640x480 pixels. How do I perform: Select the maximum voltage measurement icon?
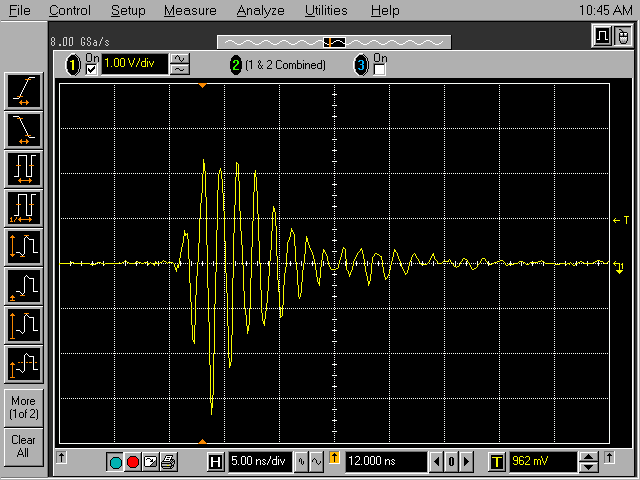24,326
